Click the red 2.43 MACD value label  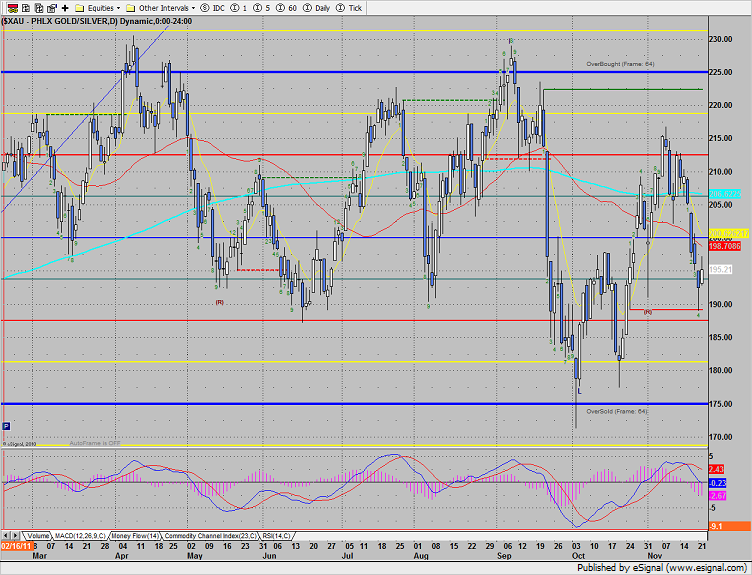pyautogui.click(x=716, y=469)
